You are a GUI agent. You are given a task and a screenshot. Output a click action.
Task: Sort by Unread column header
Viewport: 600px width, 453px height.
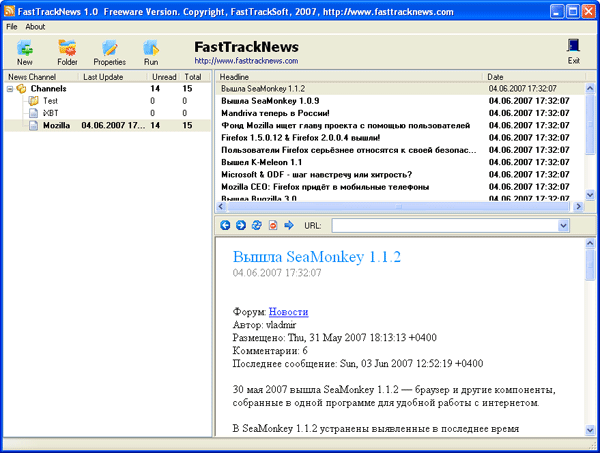coord(164,77)
